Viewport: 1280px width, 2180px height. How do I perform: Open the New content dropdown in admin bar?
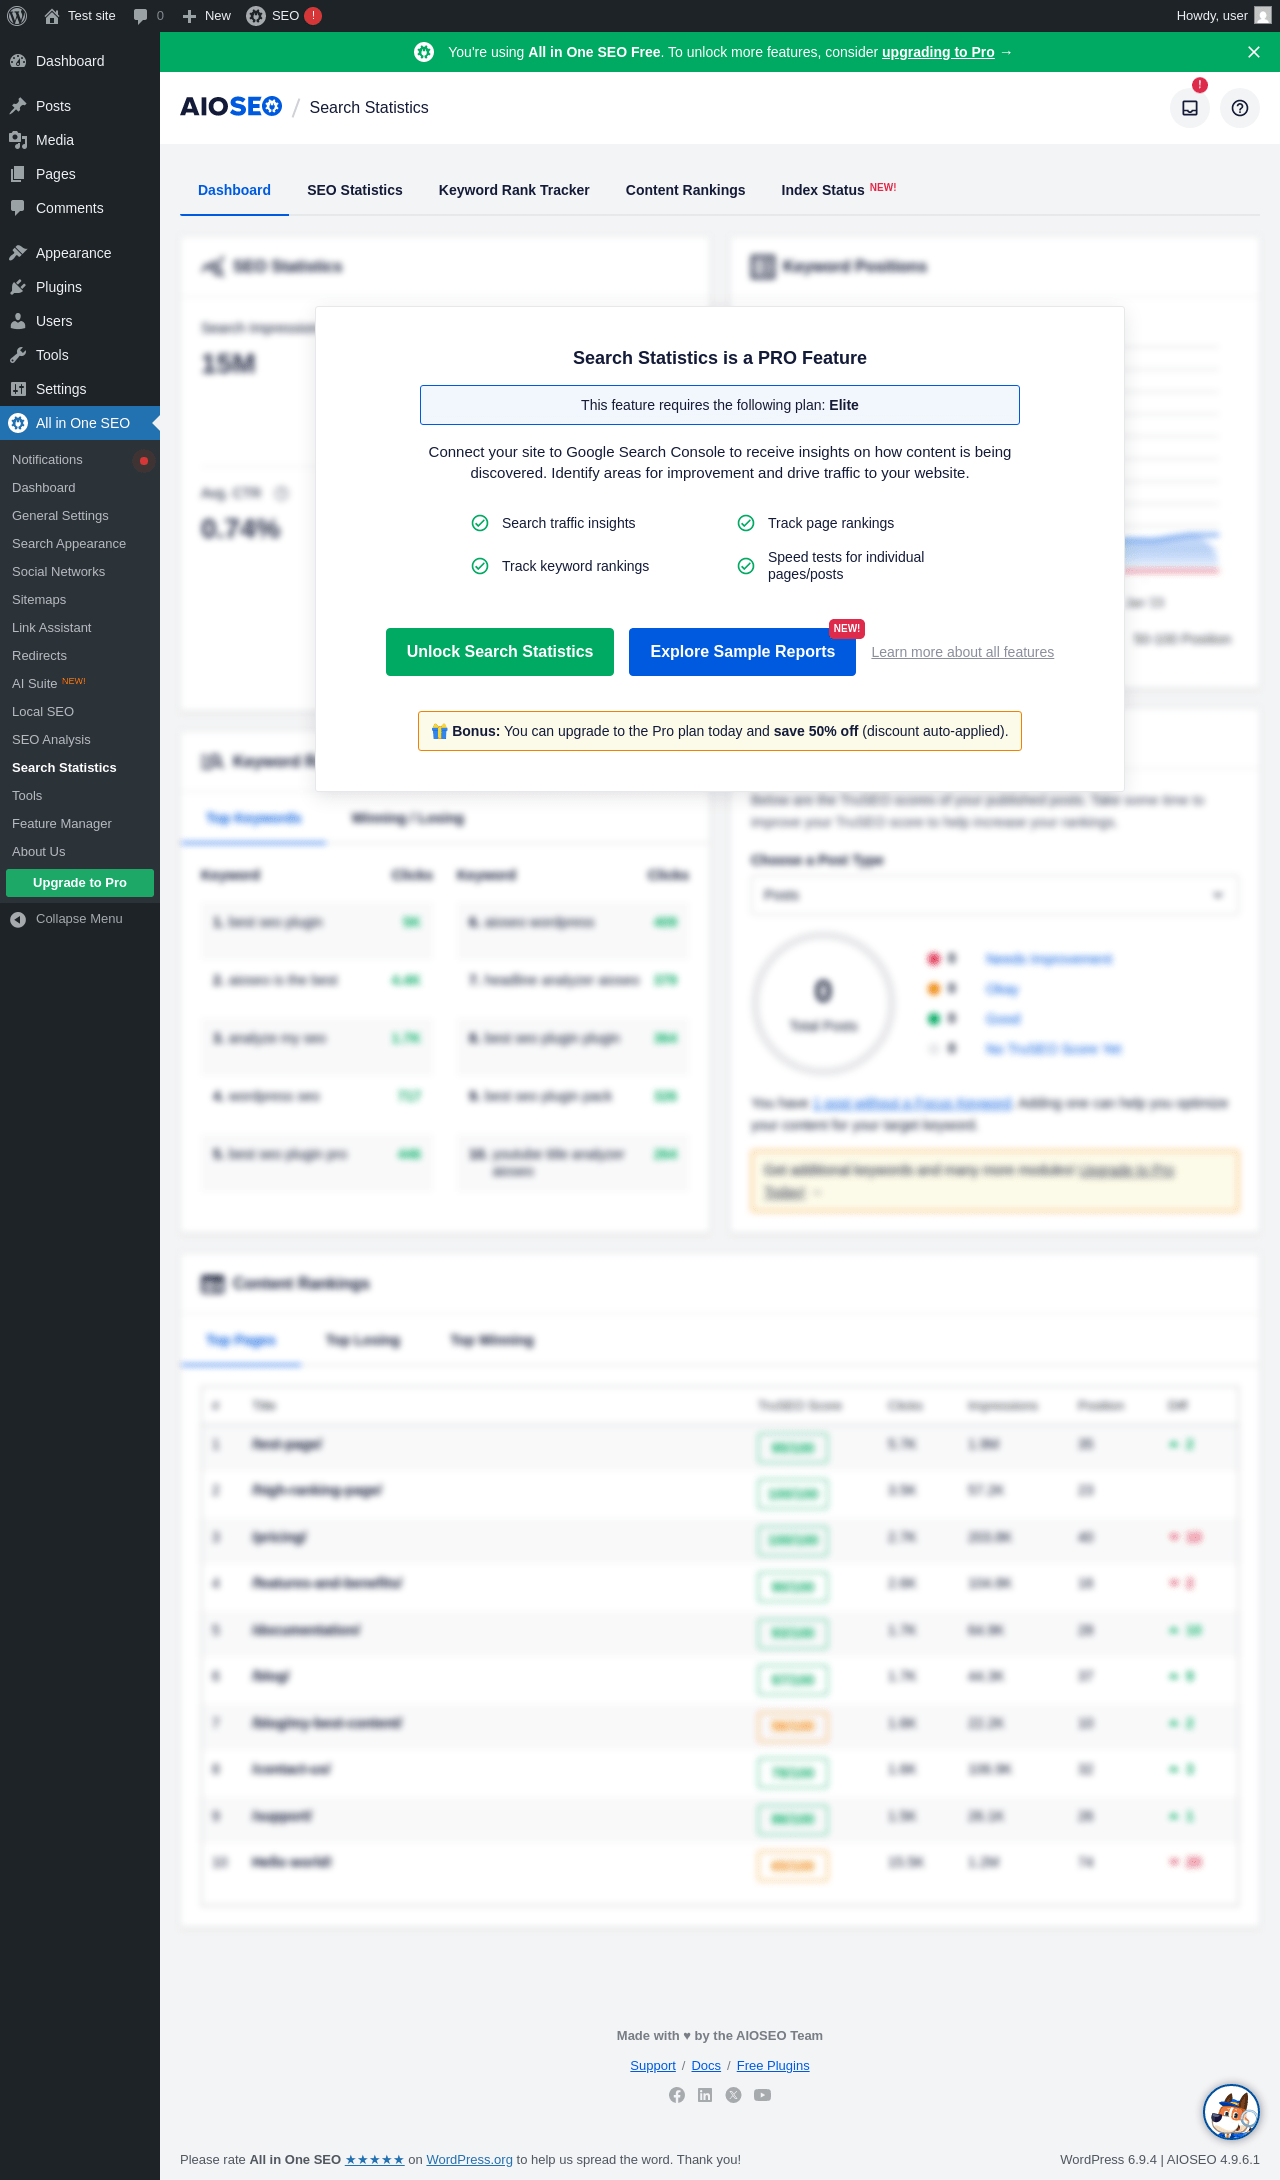coord(206,16)
